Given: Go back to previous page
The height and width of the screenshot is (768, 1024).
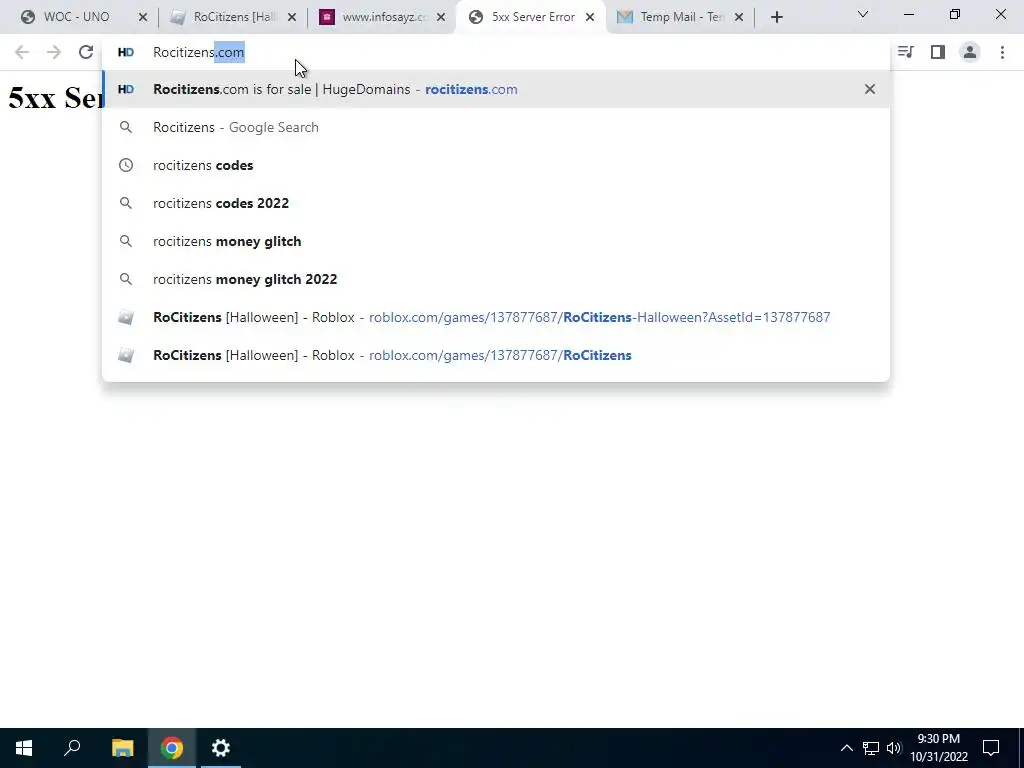Looking at the screenshot, I should click(22, 52).
